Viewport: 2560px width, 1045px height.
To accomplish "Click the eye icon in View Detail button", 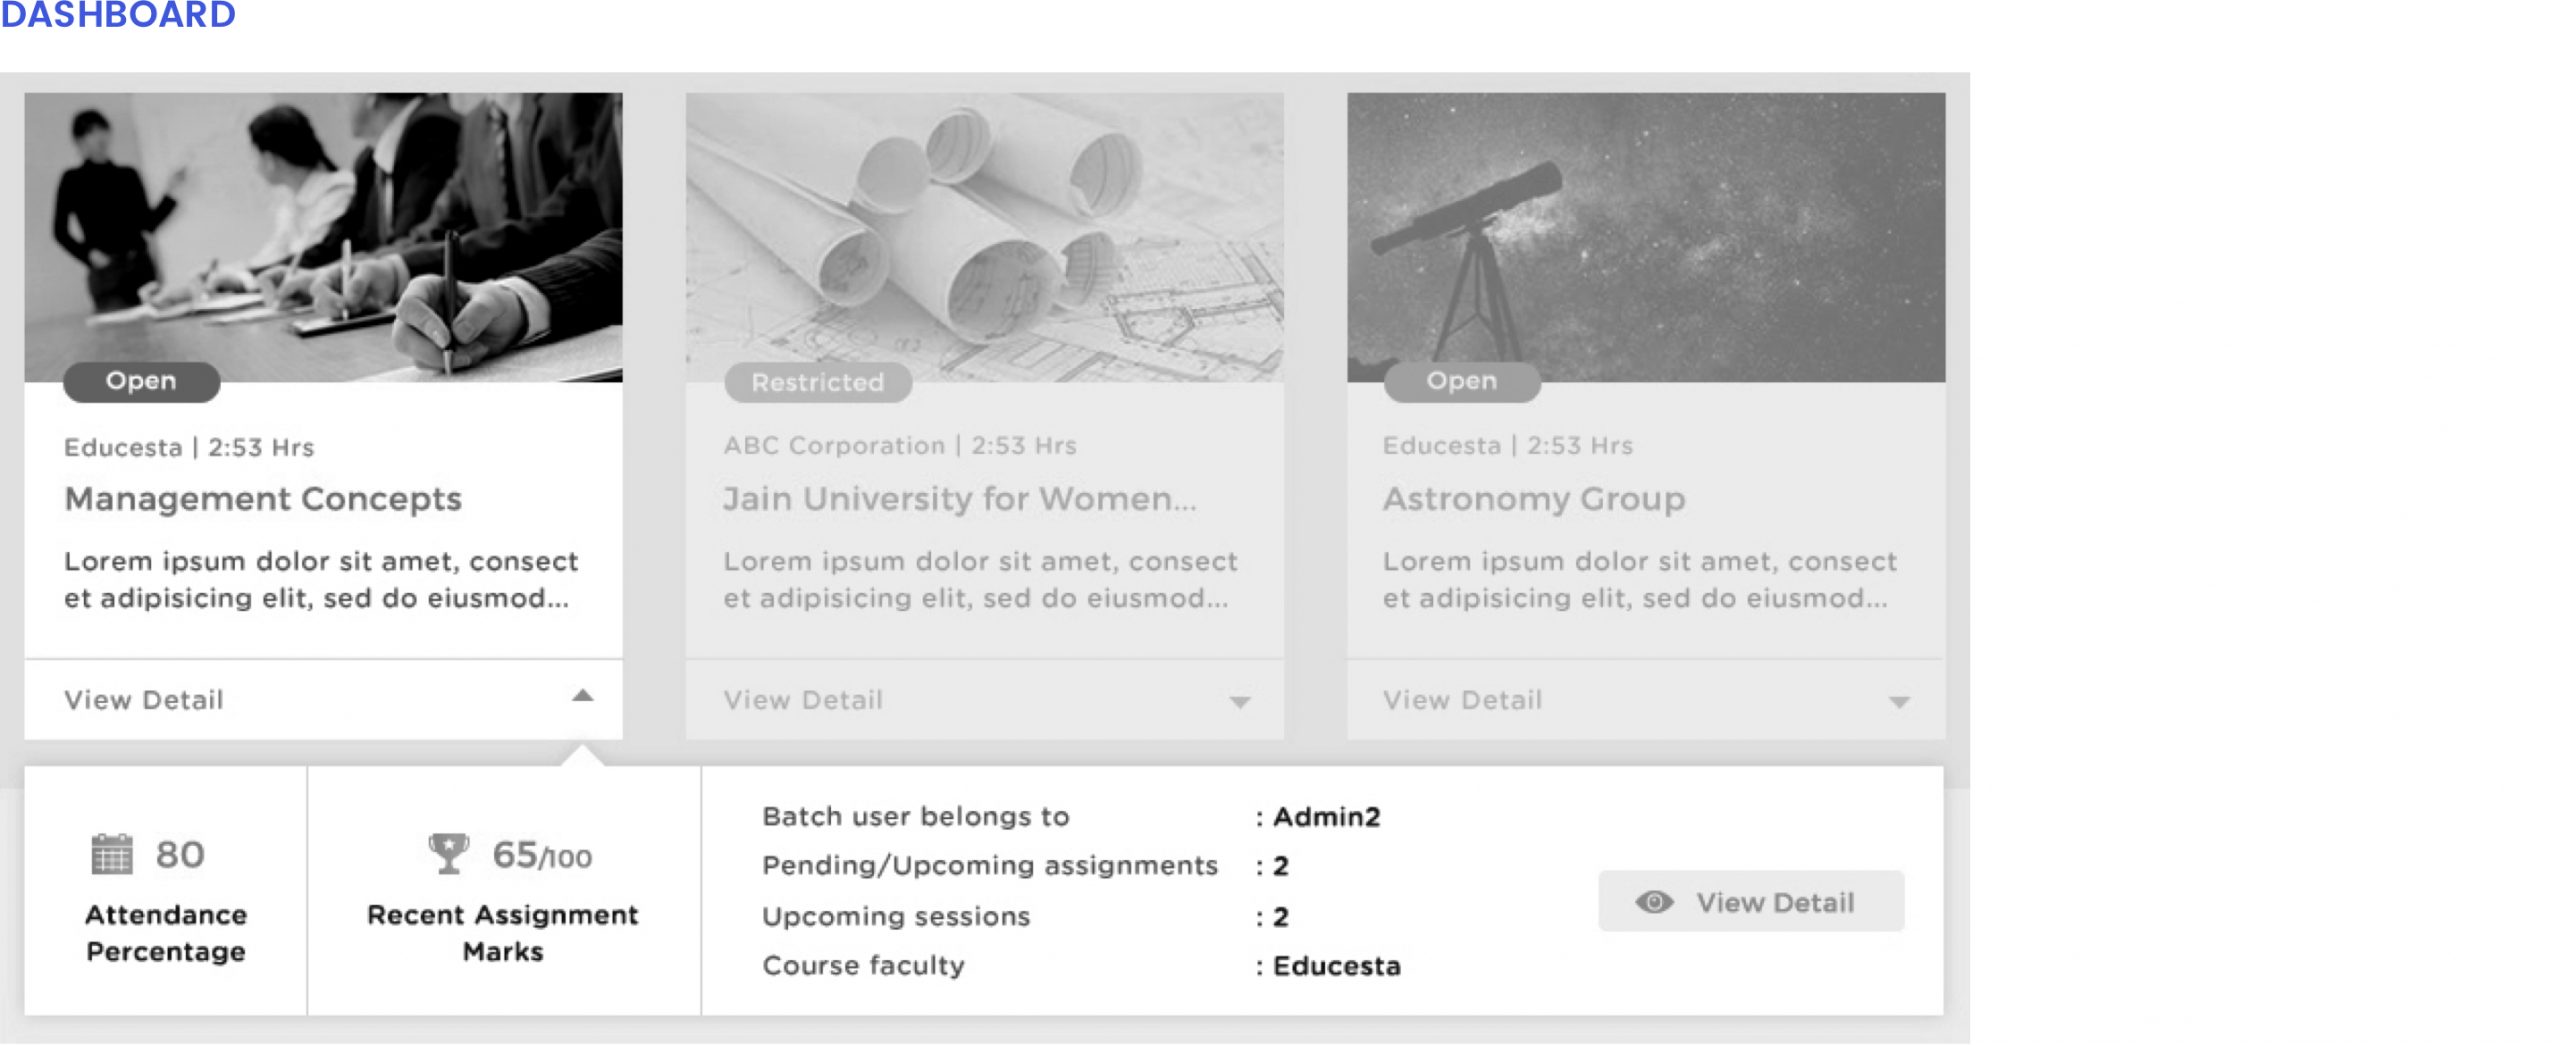I will (x=1654, y=902).
